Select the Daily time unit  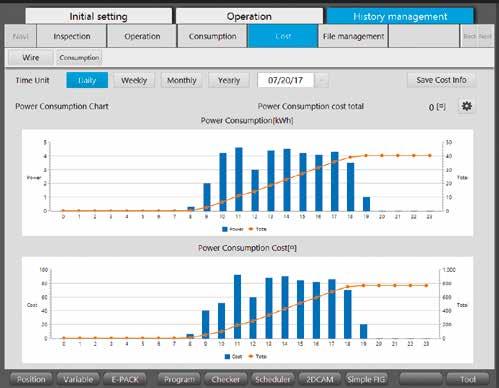tap(87, 80)
